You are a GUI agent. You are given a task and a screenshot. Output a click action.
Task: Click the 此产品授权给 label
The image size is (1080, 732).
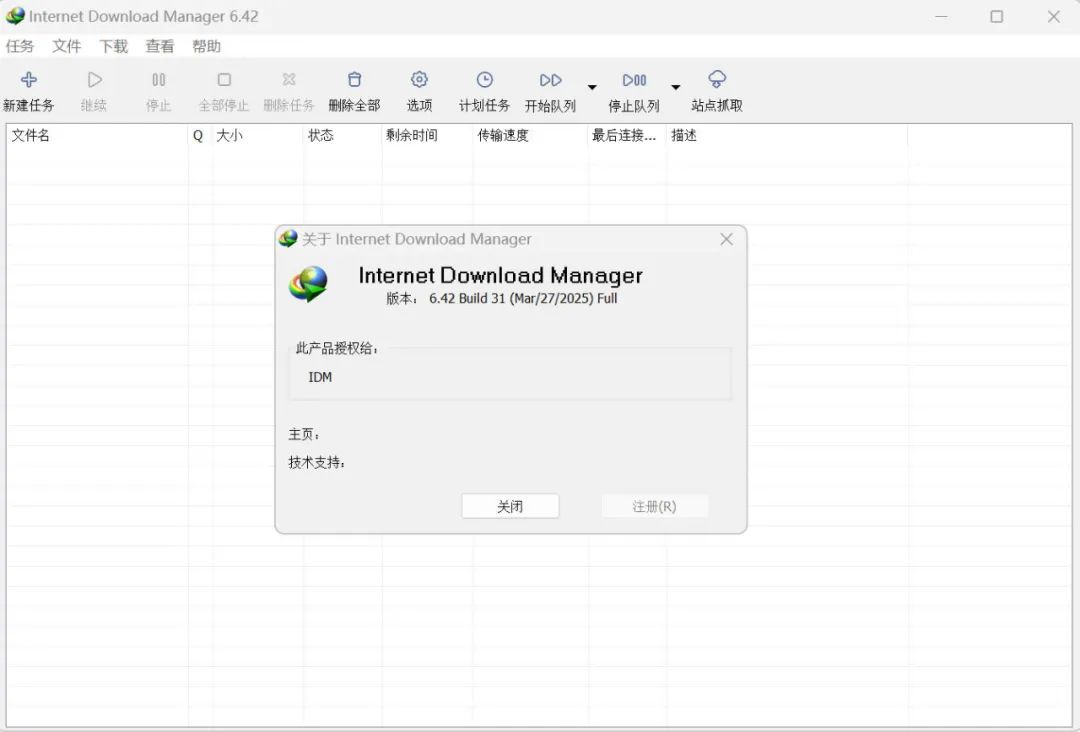(337, 348)
